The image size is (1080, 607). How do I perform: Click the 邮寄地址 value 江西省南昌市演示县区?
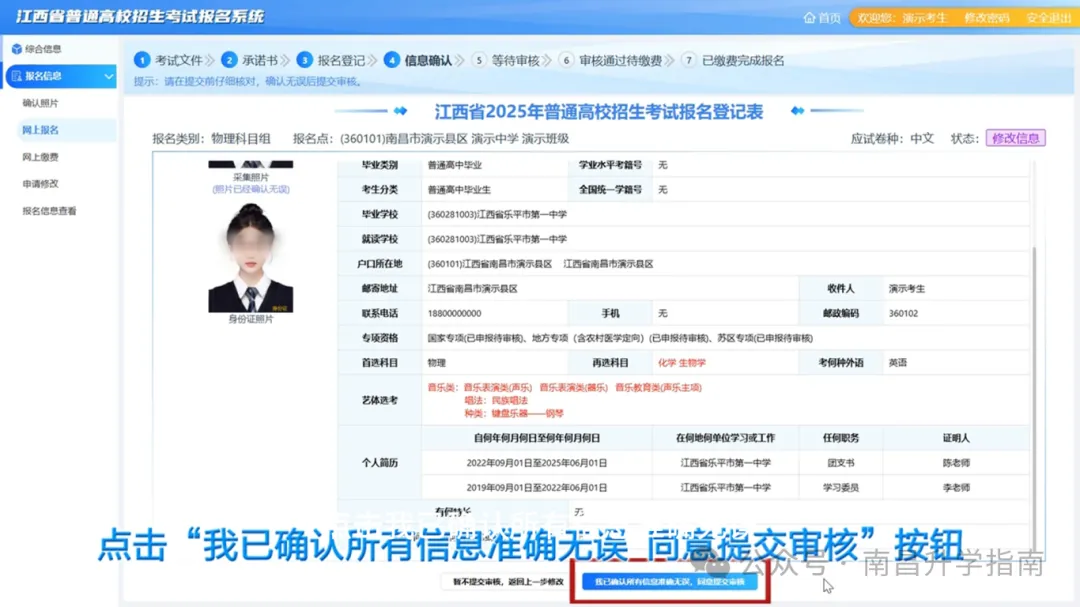(x=472, y=289)
